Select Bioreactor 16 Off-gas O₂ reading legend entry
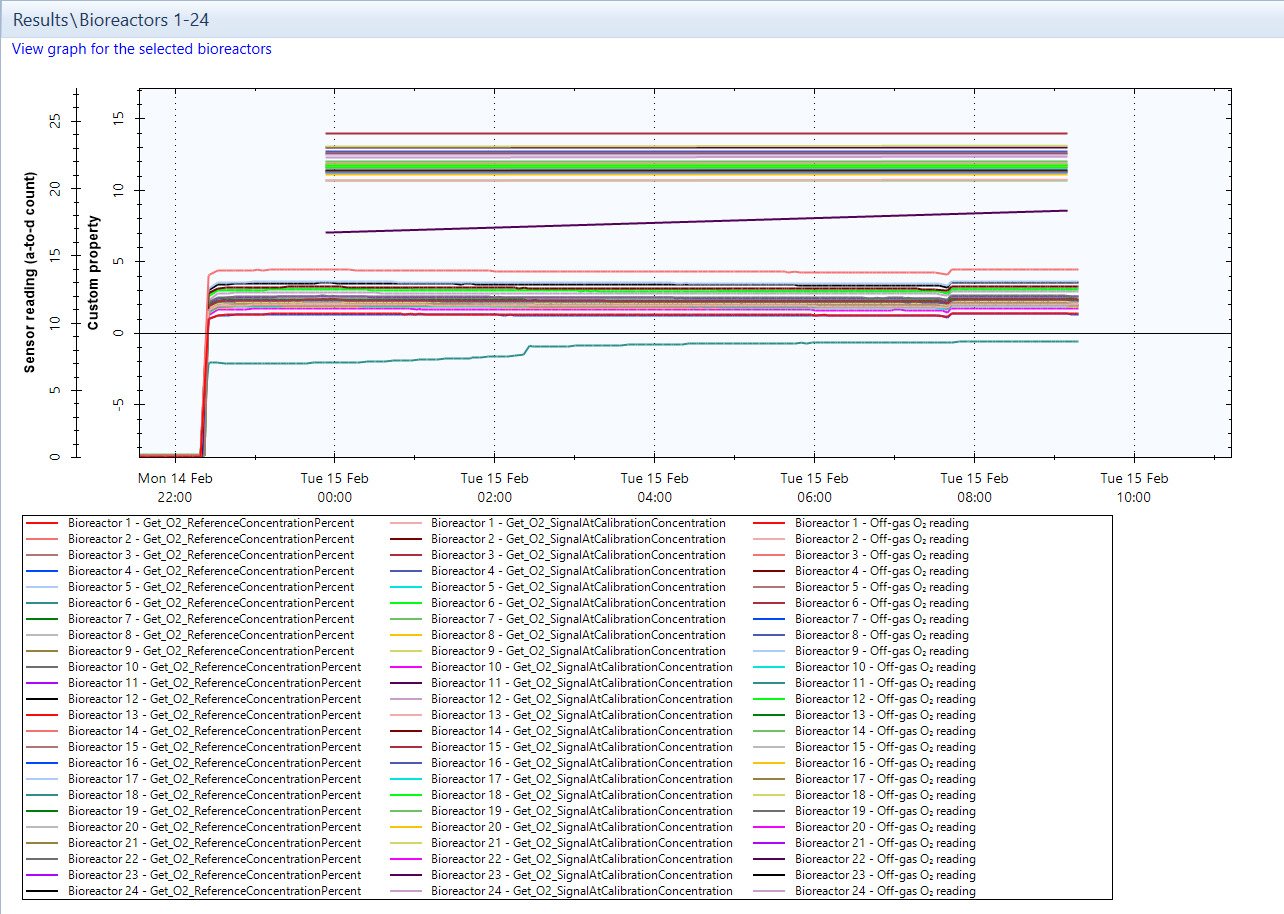 (885, 763)
